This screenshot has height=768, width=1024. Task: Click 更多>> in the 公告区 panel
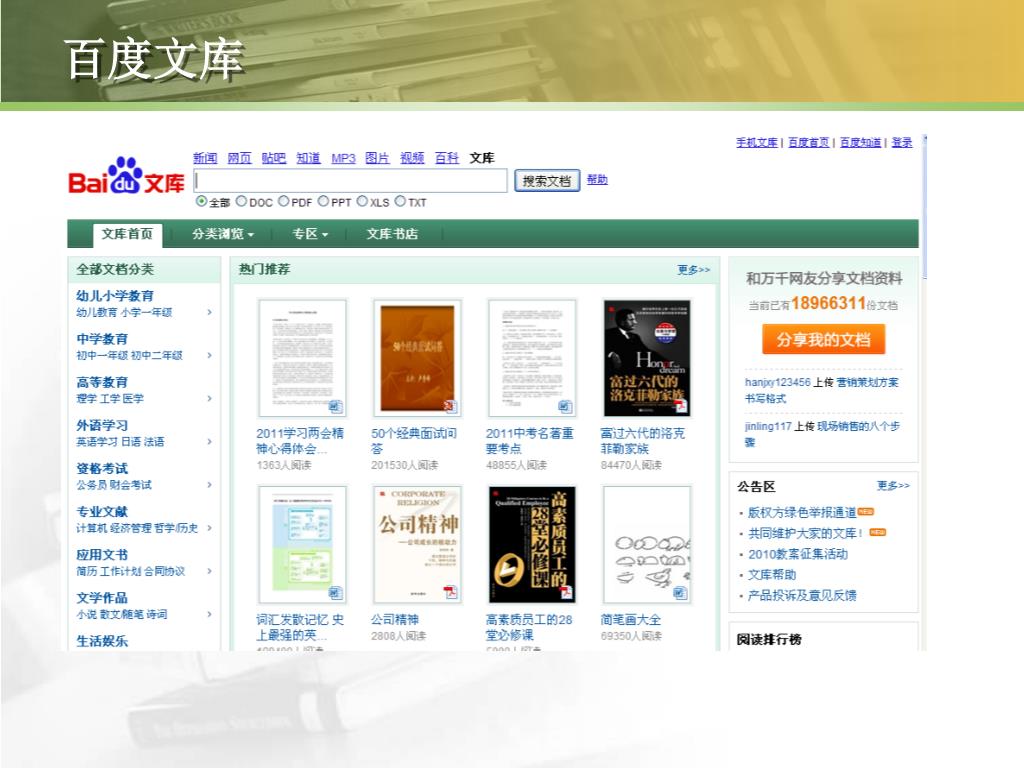coord(893,485)
